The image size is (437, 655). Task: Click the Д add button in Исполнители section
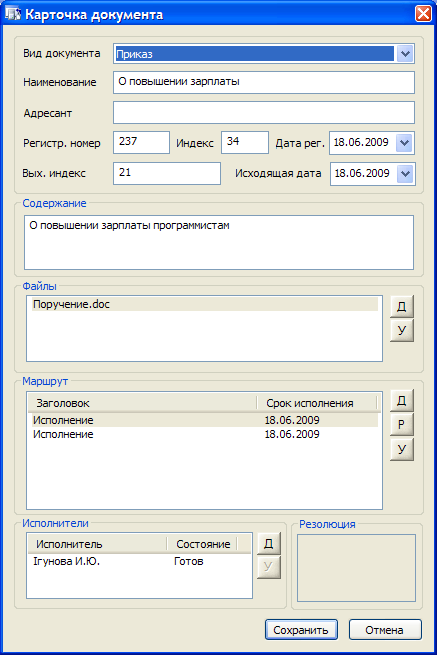[x=269, y=543]
